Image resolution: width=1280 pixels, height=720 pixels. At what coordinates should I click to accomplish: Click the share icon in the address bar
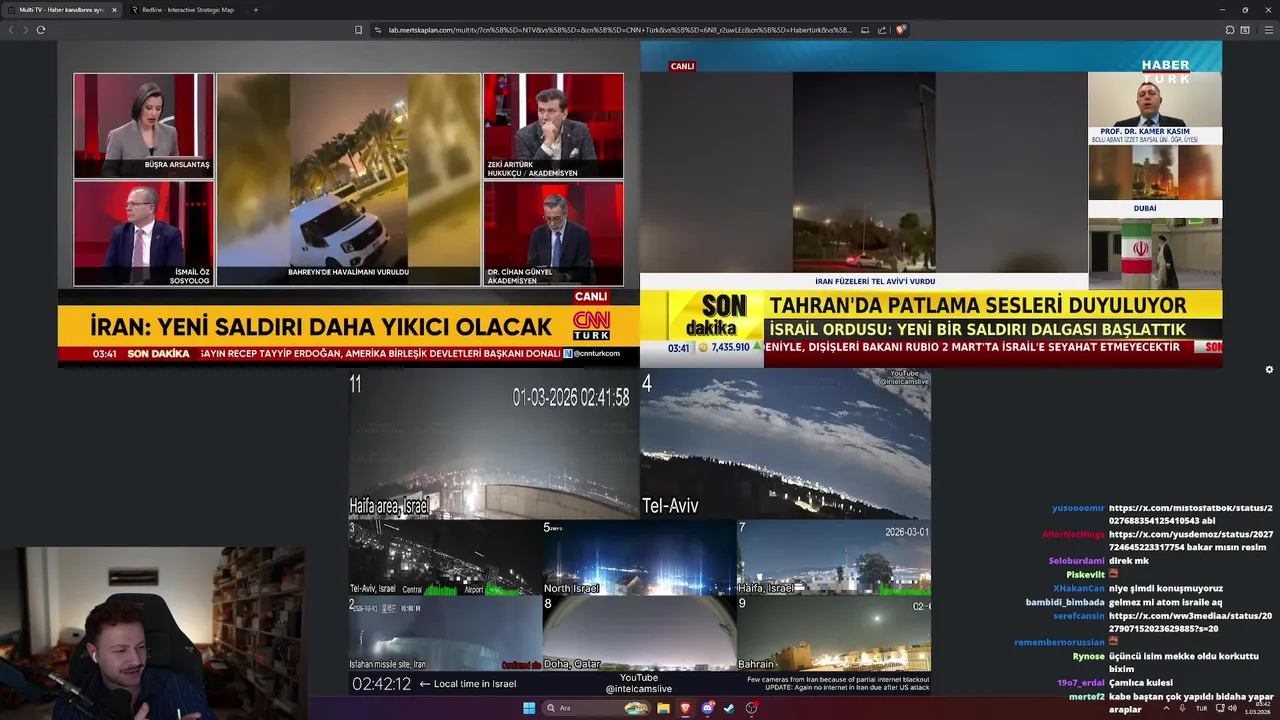[883, 30]
